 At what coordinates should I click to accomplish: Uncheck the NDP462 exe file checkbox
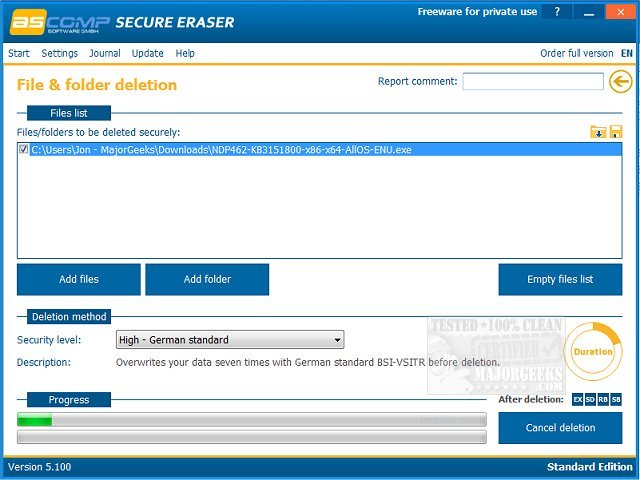(x=24, y=149)
